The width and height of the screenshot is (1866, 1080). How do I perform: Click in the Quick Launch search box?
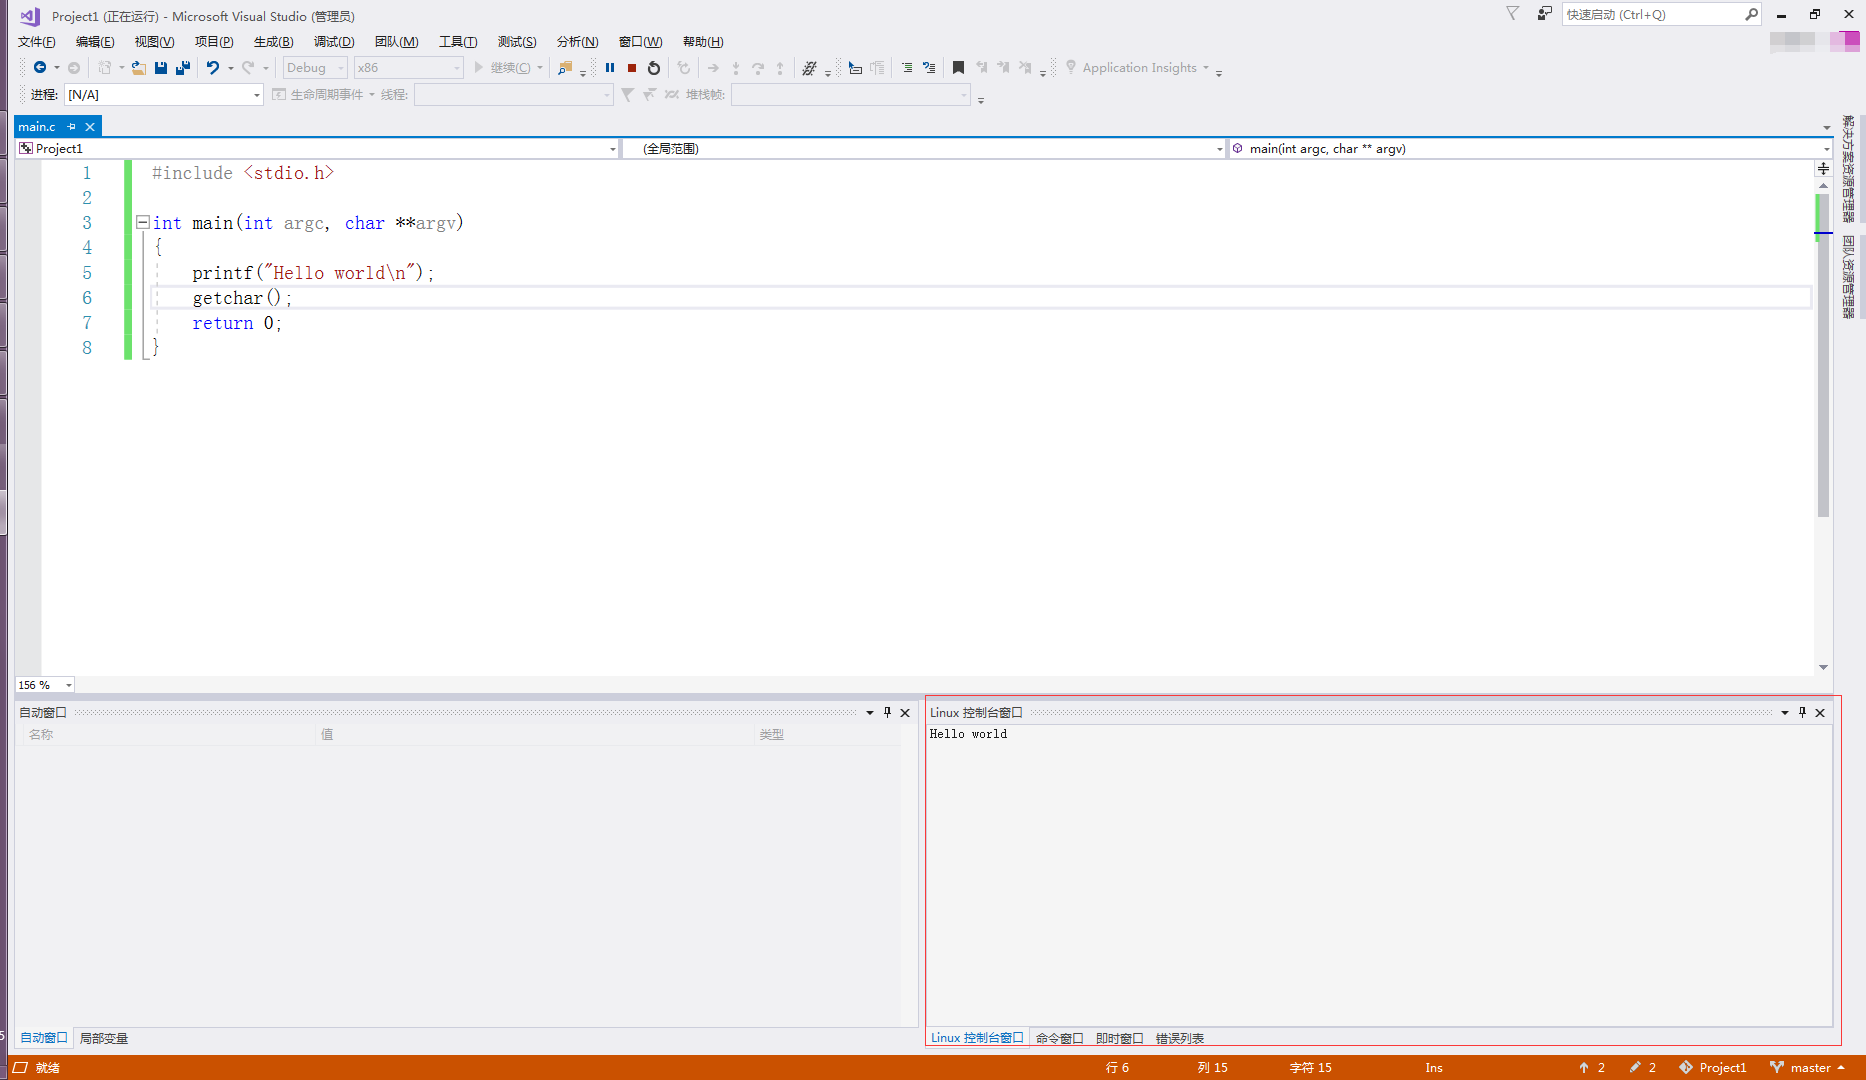point(1650,15)
